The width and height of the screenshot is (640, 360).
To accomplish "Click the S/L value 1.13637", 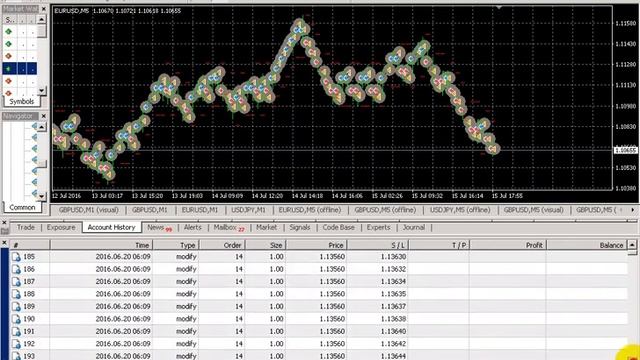I will click(x=393, y=307).
